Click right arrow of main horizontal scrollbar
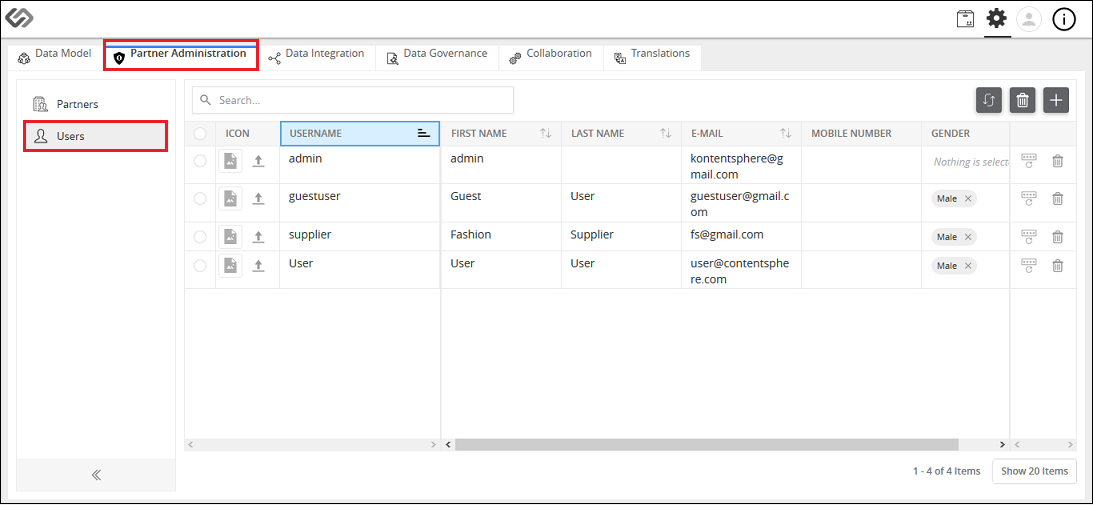 [x=1002, y=444]
